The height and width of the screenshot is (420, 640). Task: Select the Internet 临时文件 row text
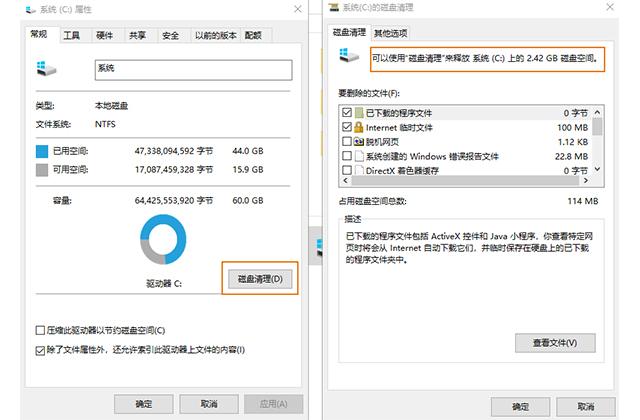pos(399,128)
